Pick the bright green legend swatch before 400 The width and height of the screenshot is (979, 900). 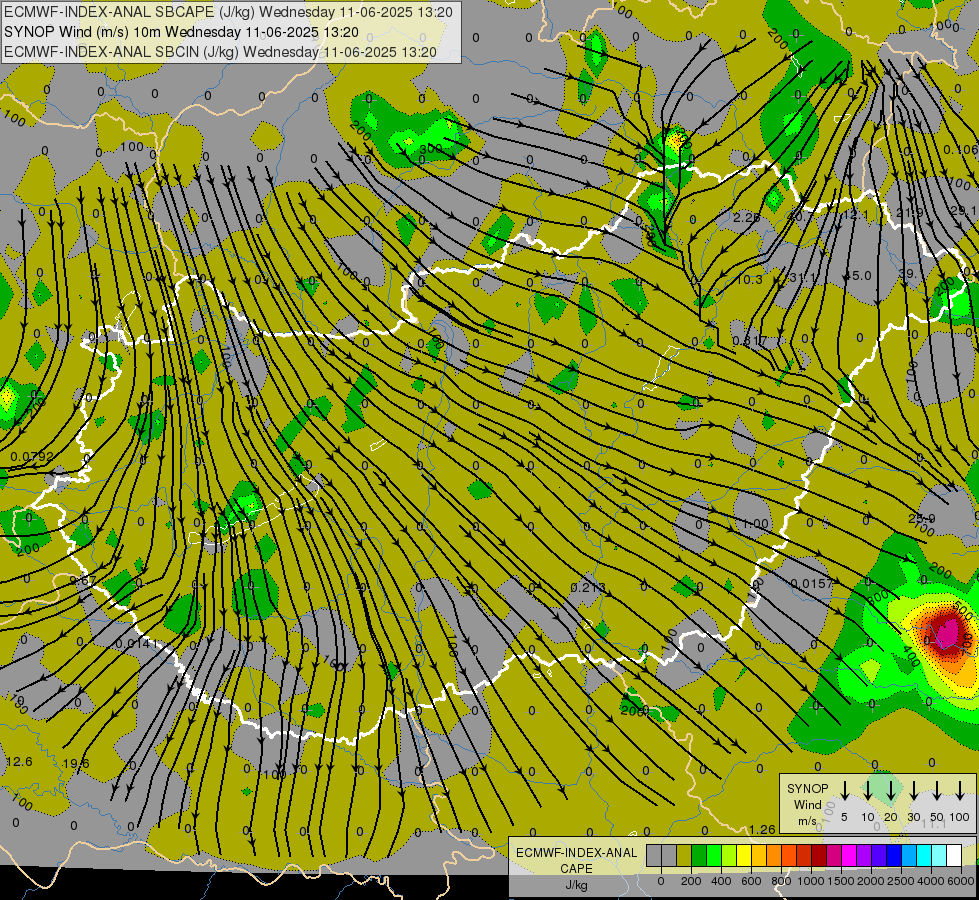[714, 856]
